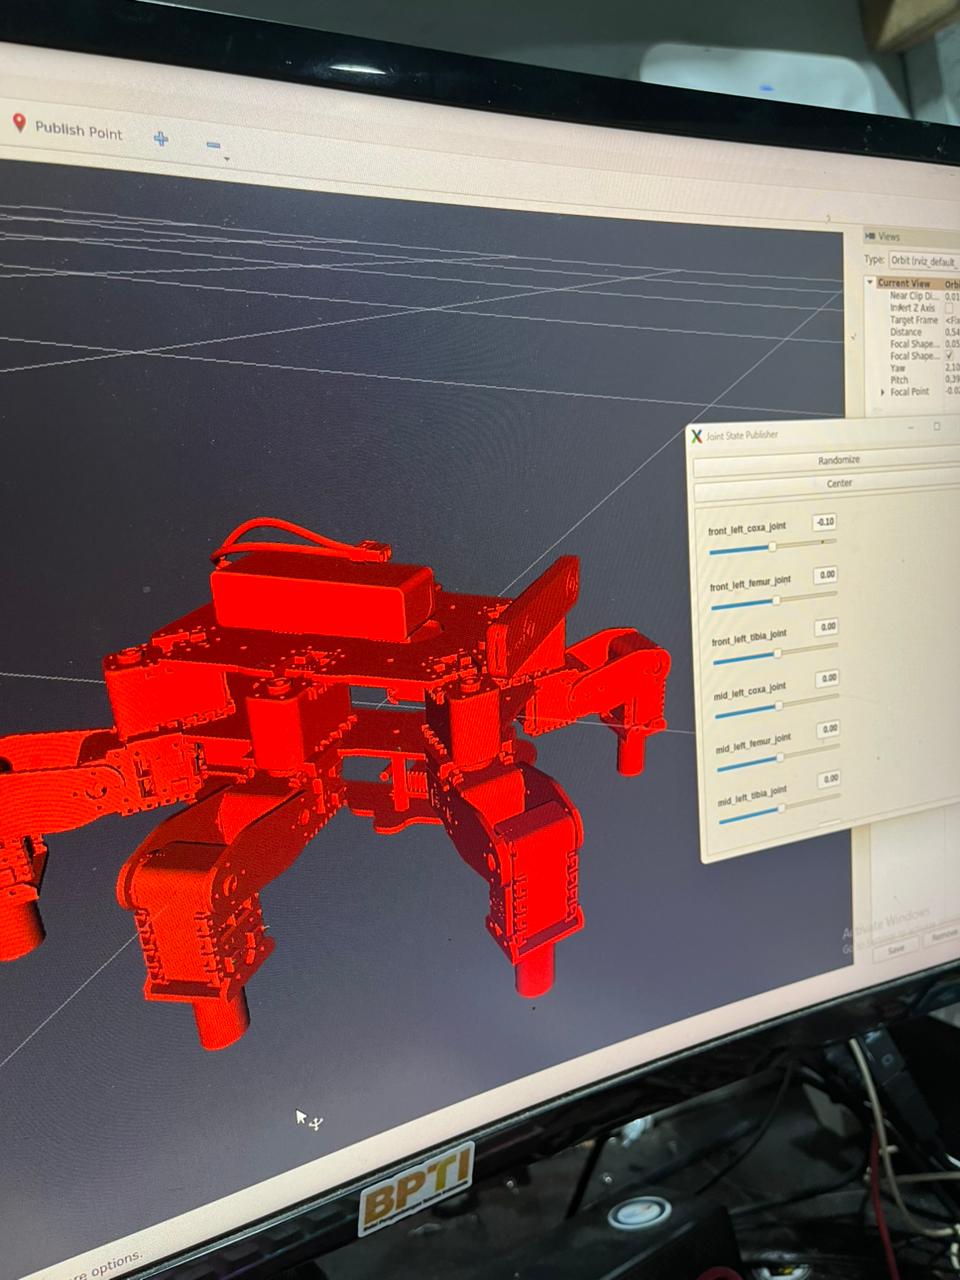Click the front_left_coxa_joint slider handle
The height and width of the screenshot is (1280, 960).
(772, 547)
